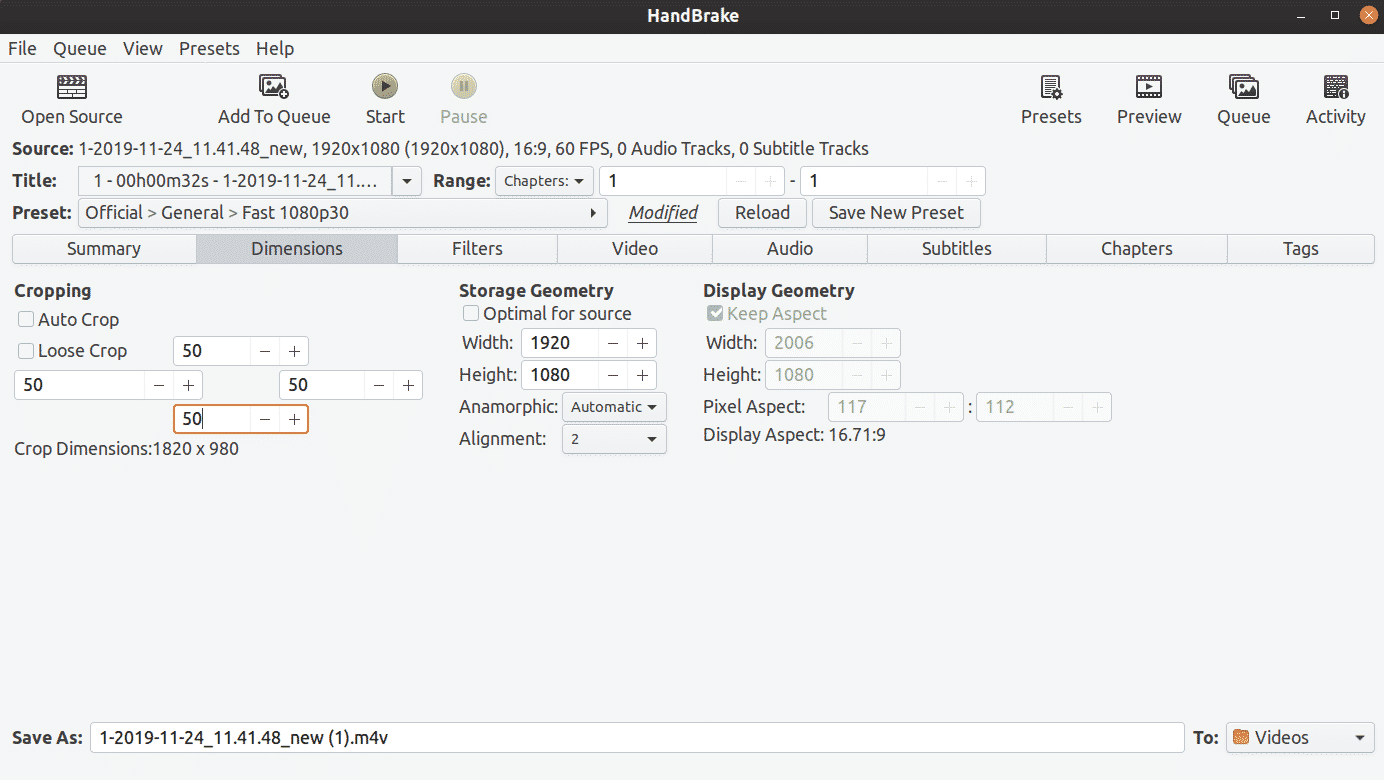
Task: Tick Optimal for source checkbox
Action: click(471, 314)
